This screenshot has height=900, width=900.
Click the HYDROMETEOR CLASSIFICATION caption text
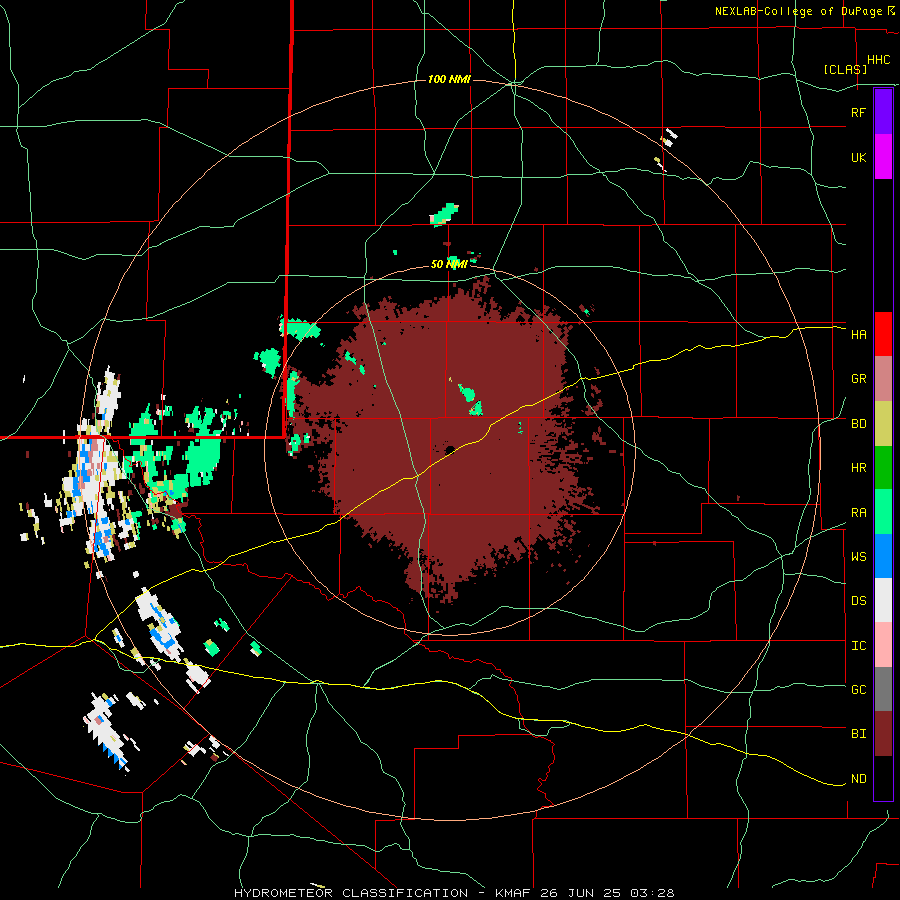[x=351, y=893]
